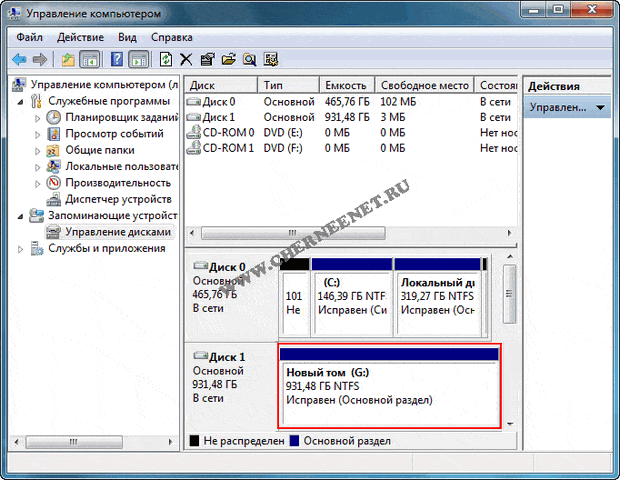This screenshot has height=480, width=620.
Task: Select the Производительность icon
Action: 53,183
